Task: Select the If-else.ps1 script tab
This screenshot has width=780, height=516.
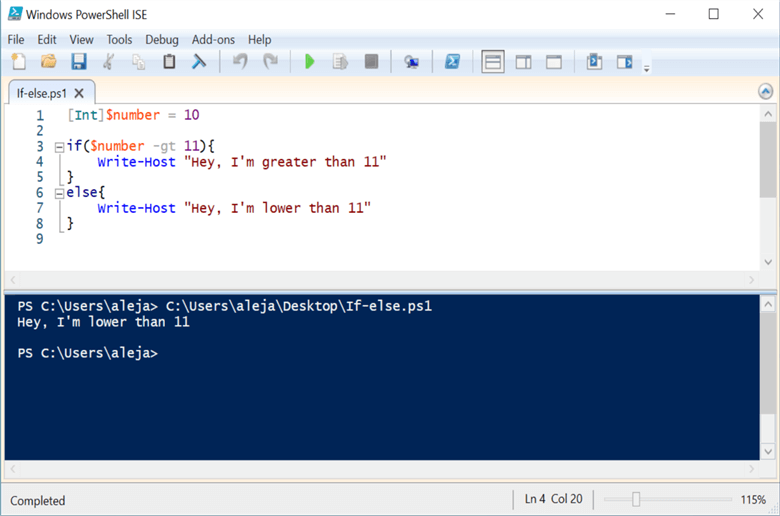Action: 42,93
